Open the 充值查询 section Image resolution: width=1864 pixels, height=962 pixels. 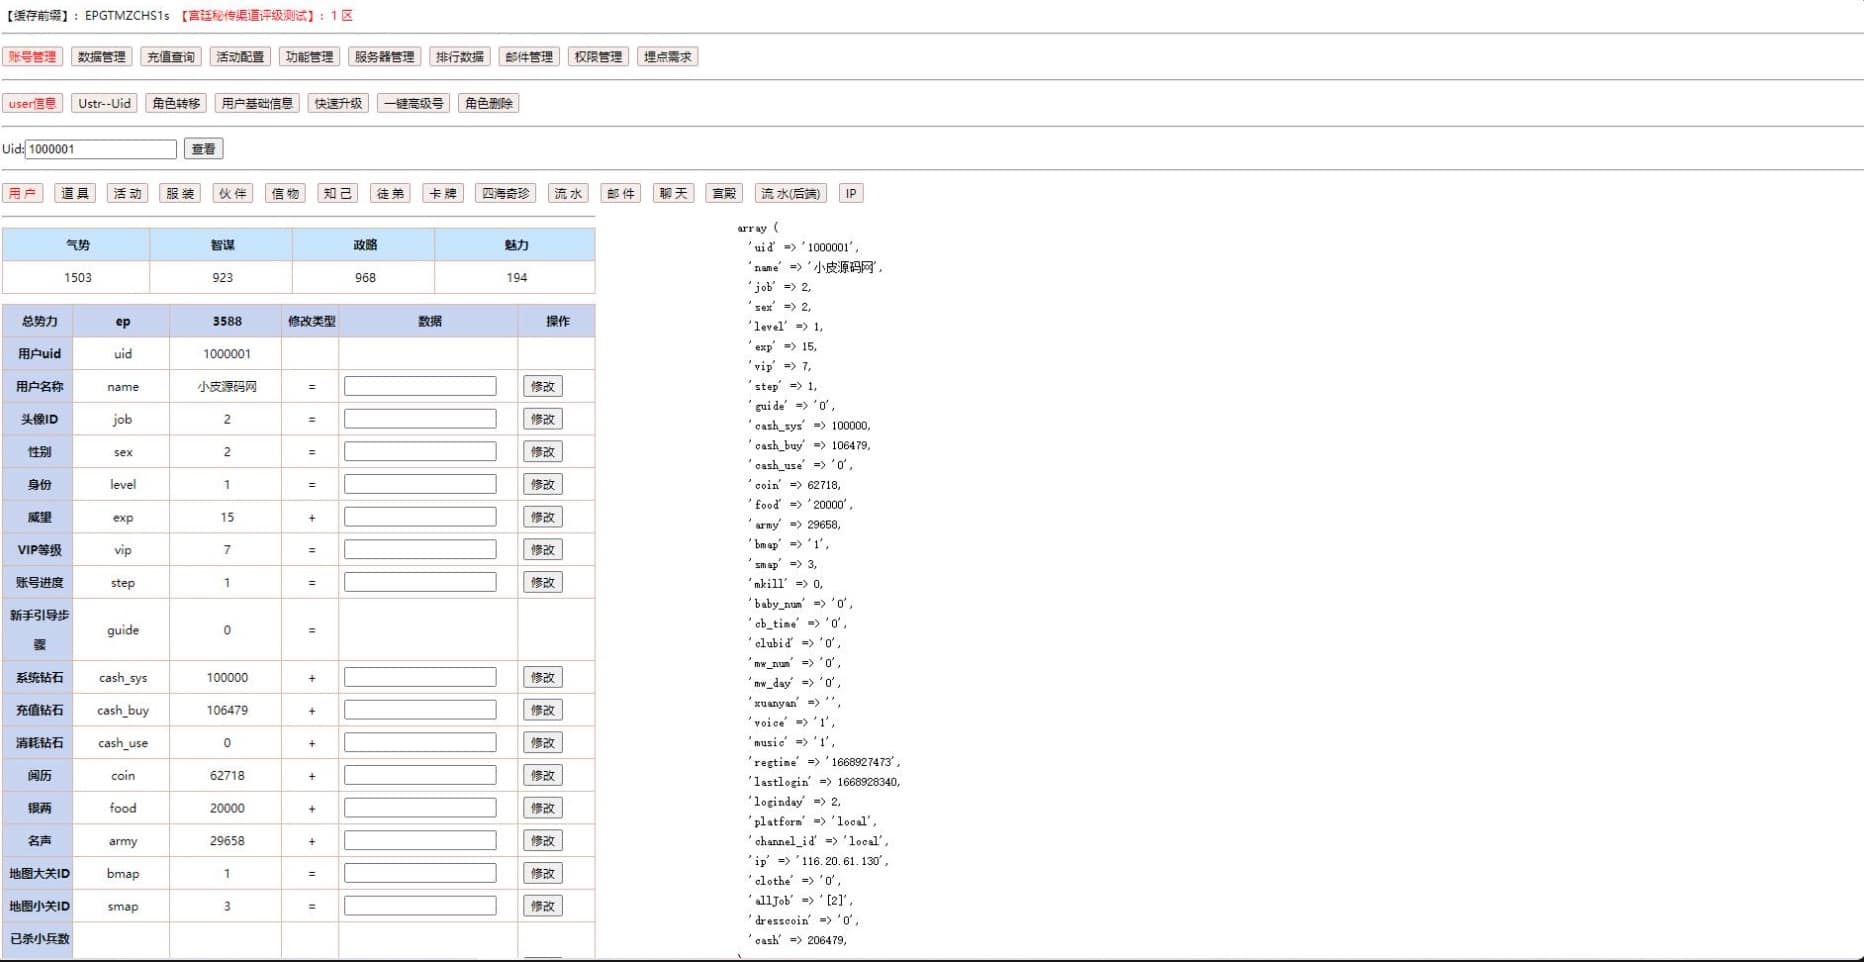pos(171,57)
